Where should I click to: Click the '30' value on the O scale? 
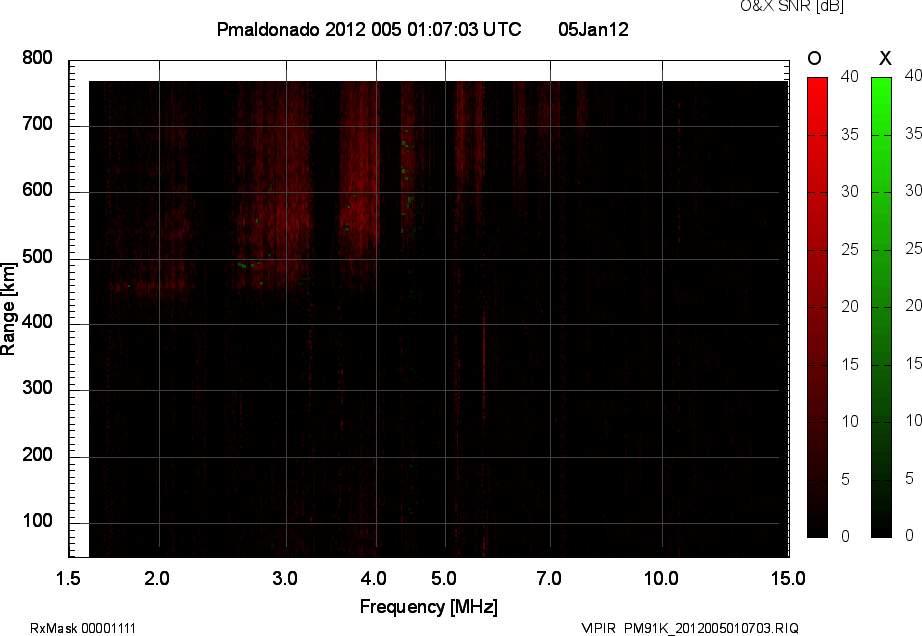849,192
